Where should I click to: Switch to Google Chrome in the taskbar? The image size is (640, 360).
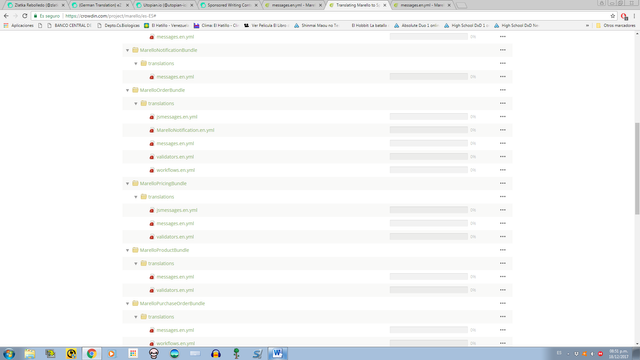[91, 353]
